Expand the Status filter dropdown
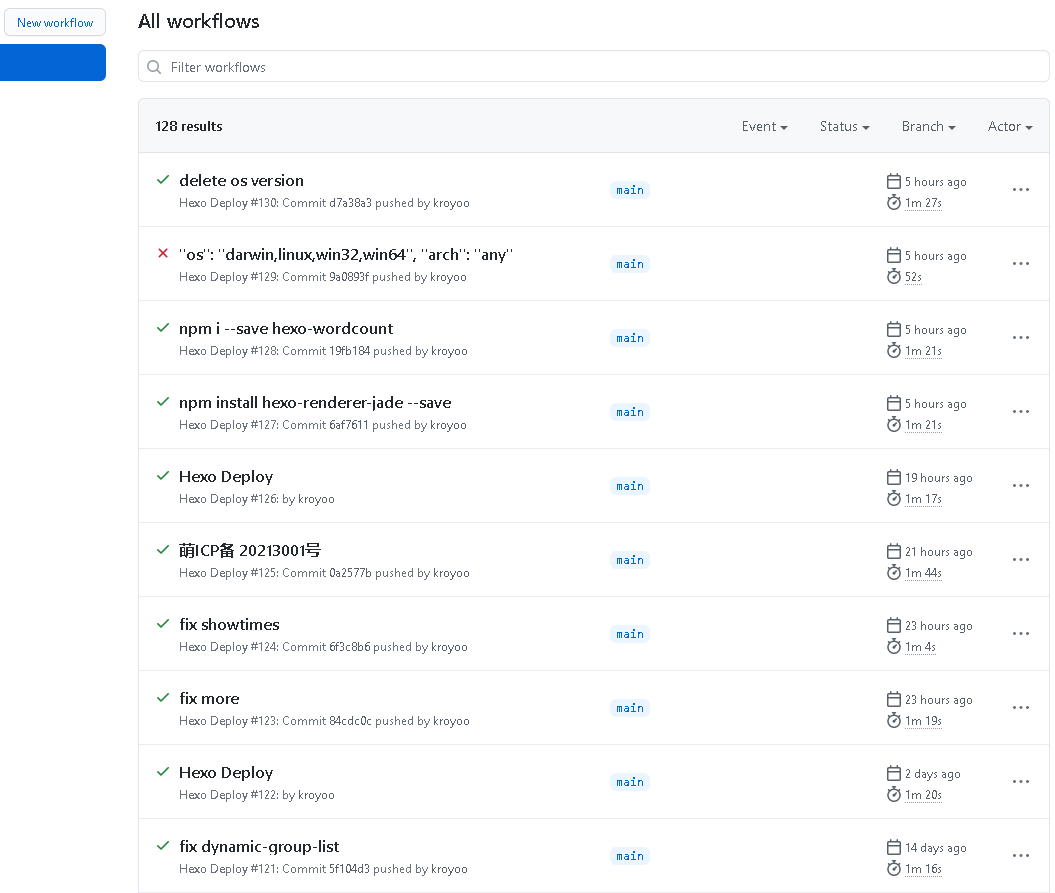The image size is (1055, 893). coord(844,127)
